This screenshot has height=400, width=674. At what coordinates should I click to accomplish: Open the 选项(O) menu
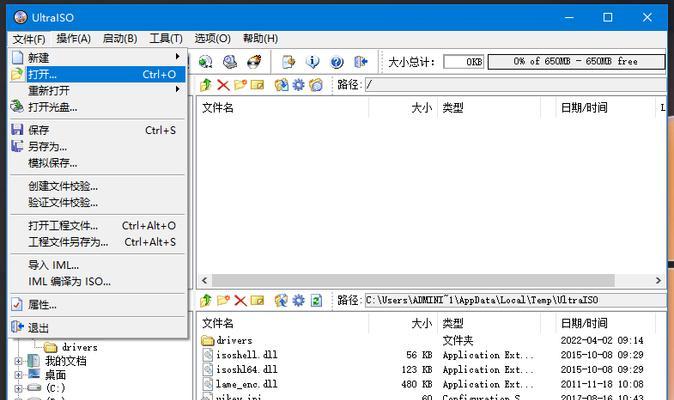click(x=212, y=39)
